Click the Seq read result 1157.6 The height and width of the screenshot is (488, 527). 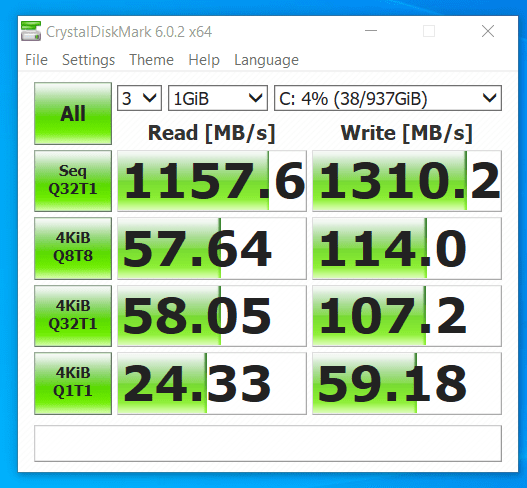click(x=212, y=181)
